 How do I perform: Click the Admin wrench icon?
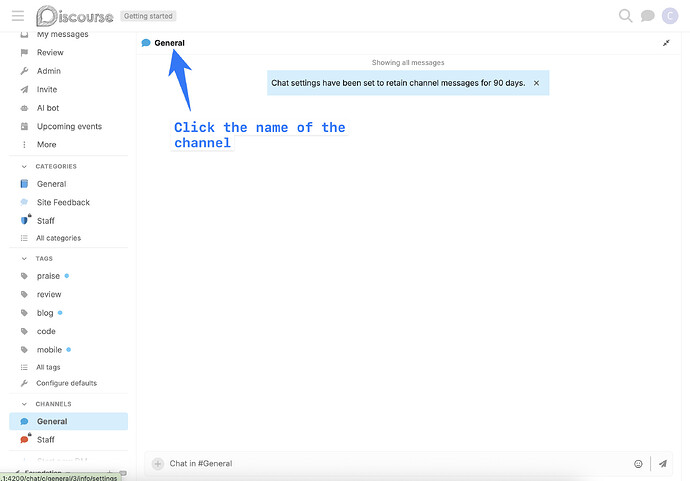(24, 71)
